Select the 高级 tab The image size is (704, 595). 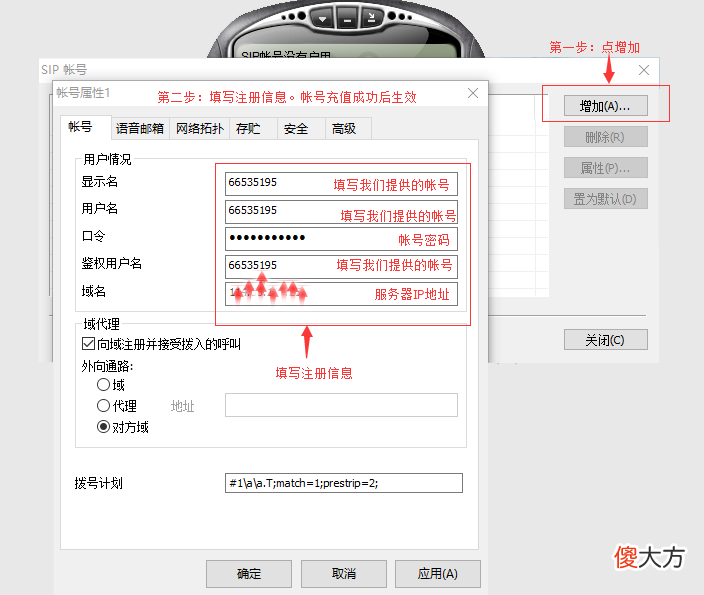(348, 129)
